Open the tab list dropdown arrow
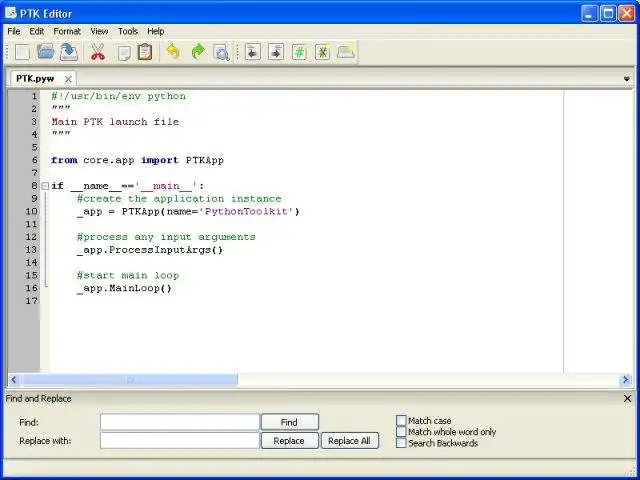 (627, 79)
